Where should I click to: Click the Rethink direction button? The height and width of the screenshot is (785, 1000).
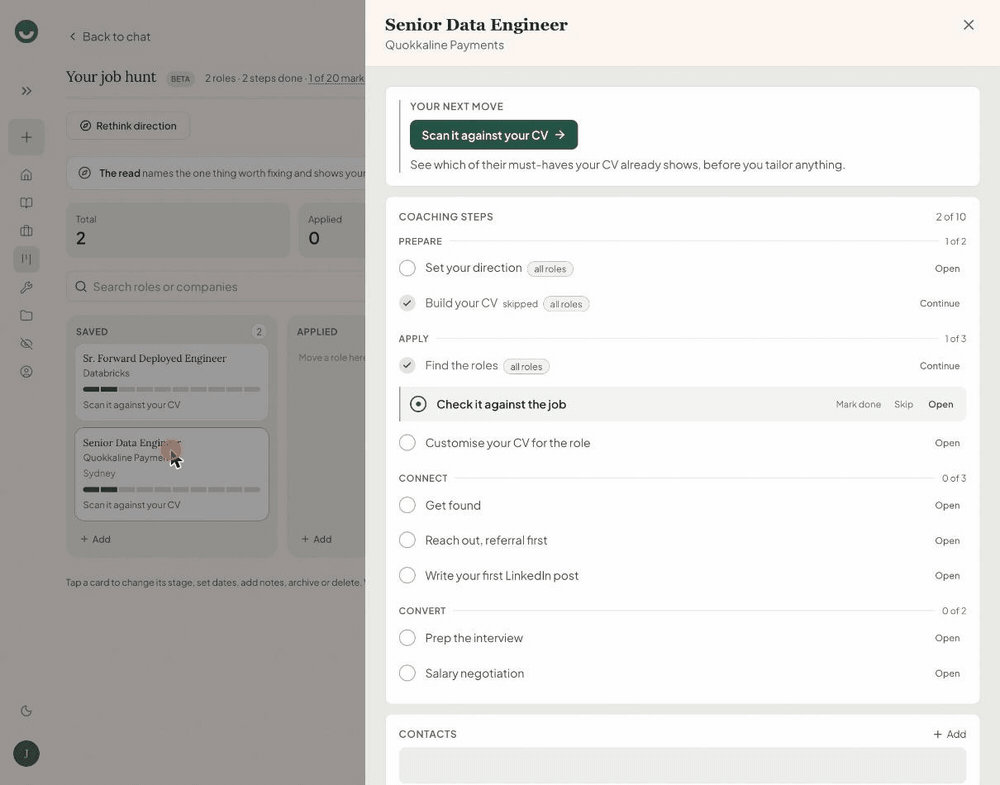(128, 126)
